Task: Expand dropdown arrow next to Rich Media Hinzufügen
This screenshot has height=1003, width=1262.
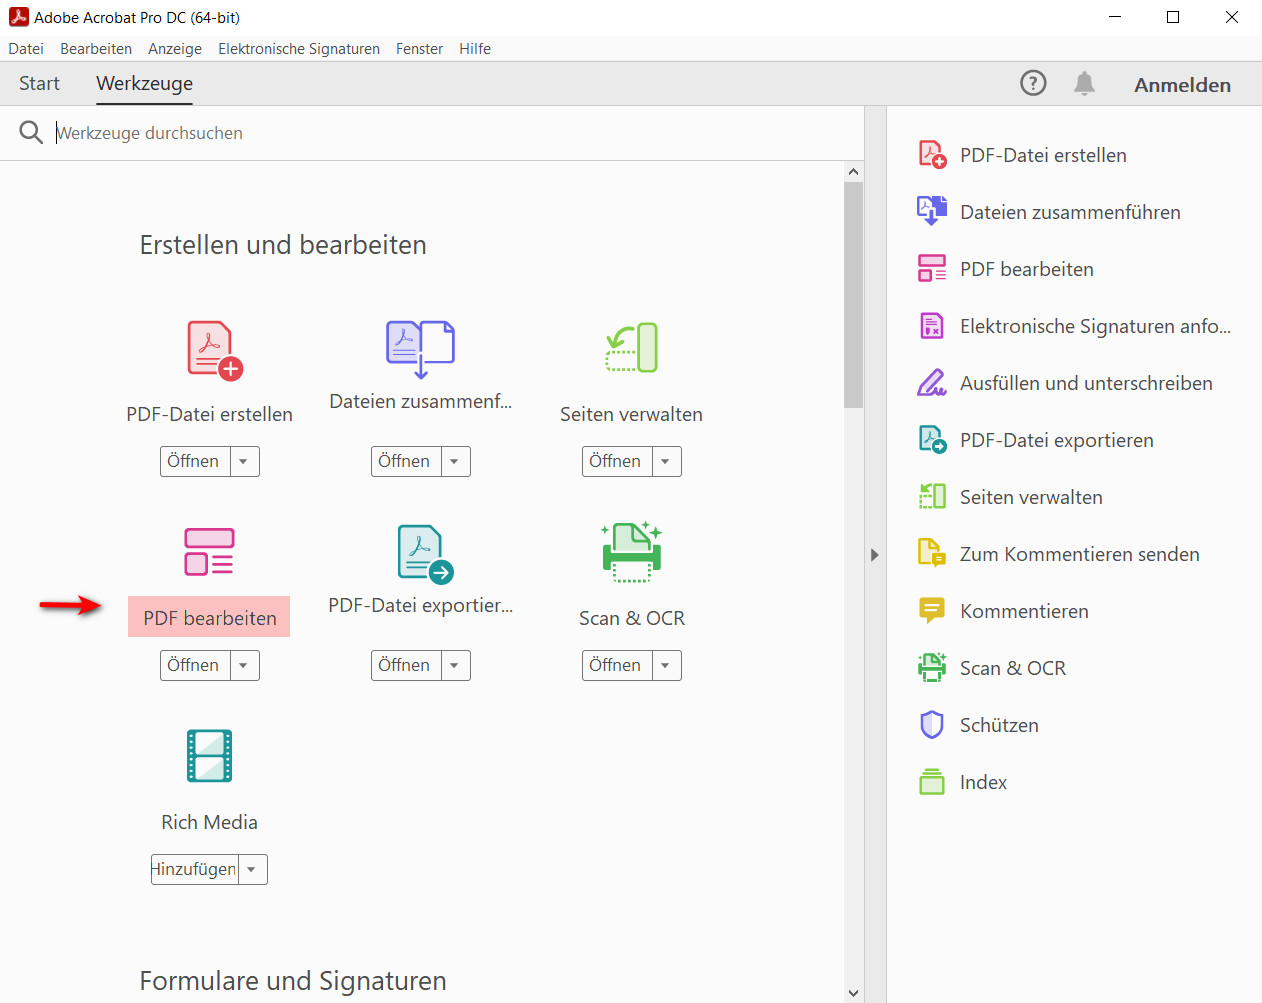Action: [x=252, y=869]
